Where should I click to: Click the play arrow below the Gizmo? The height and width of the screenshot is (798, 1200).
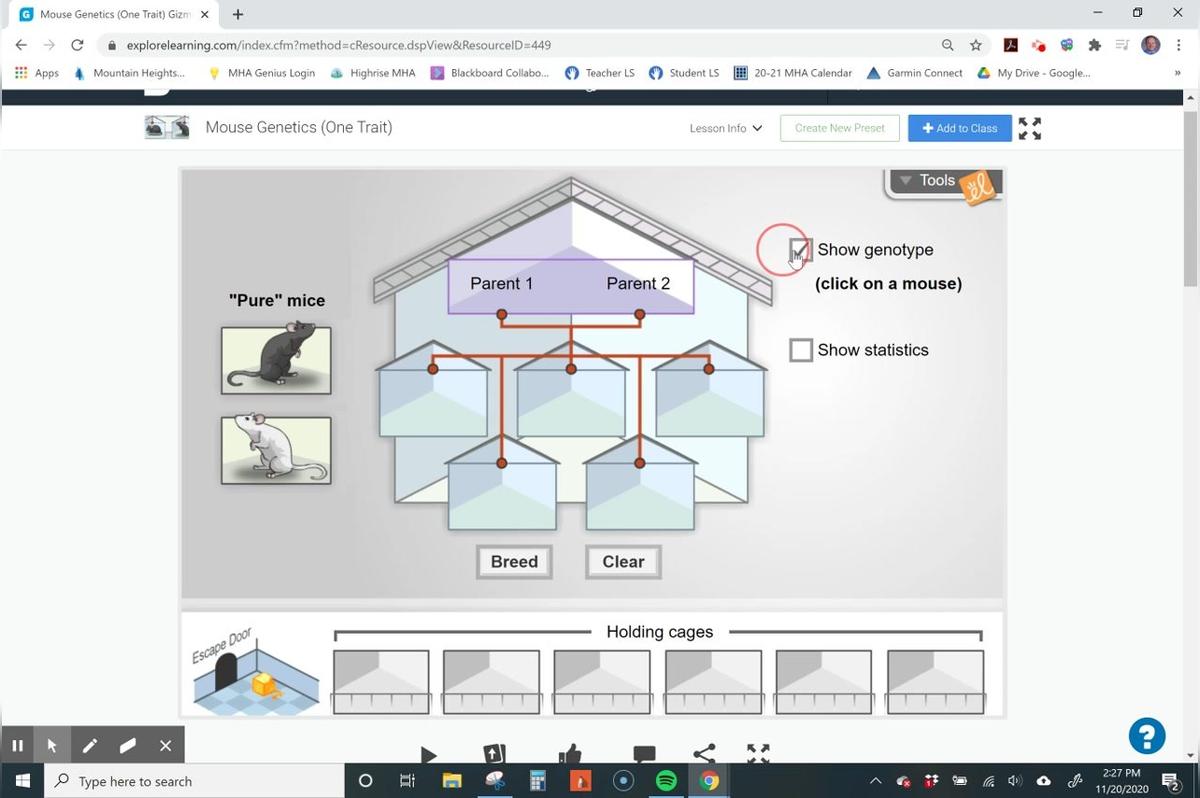428,755
